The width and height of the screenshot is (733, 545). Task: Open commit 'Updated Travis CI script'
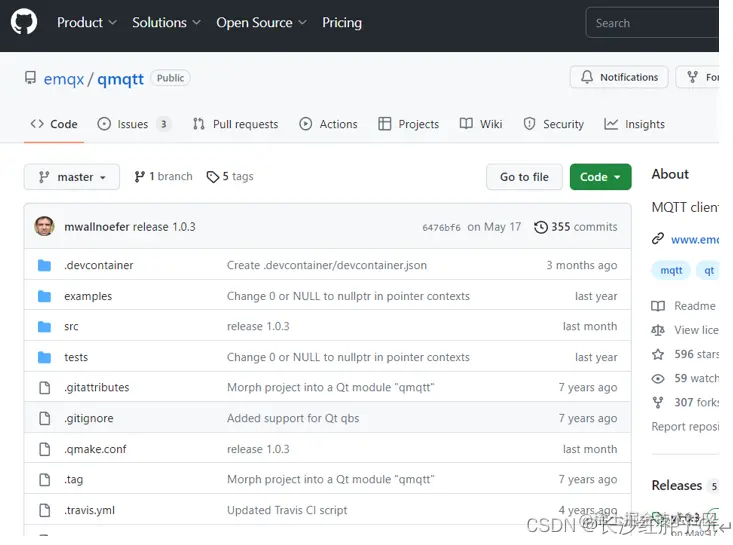click(287, 510)
